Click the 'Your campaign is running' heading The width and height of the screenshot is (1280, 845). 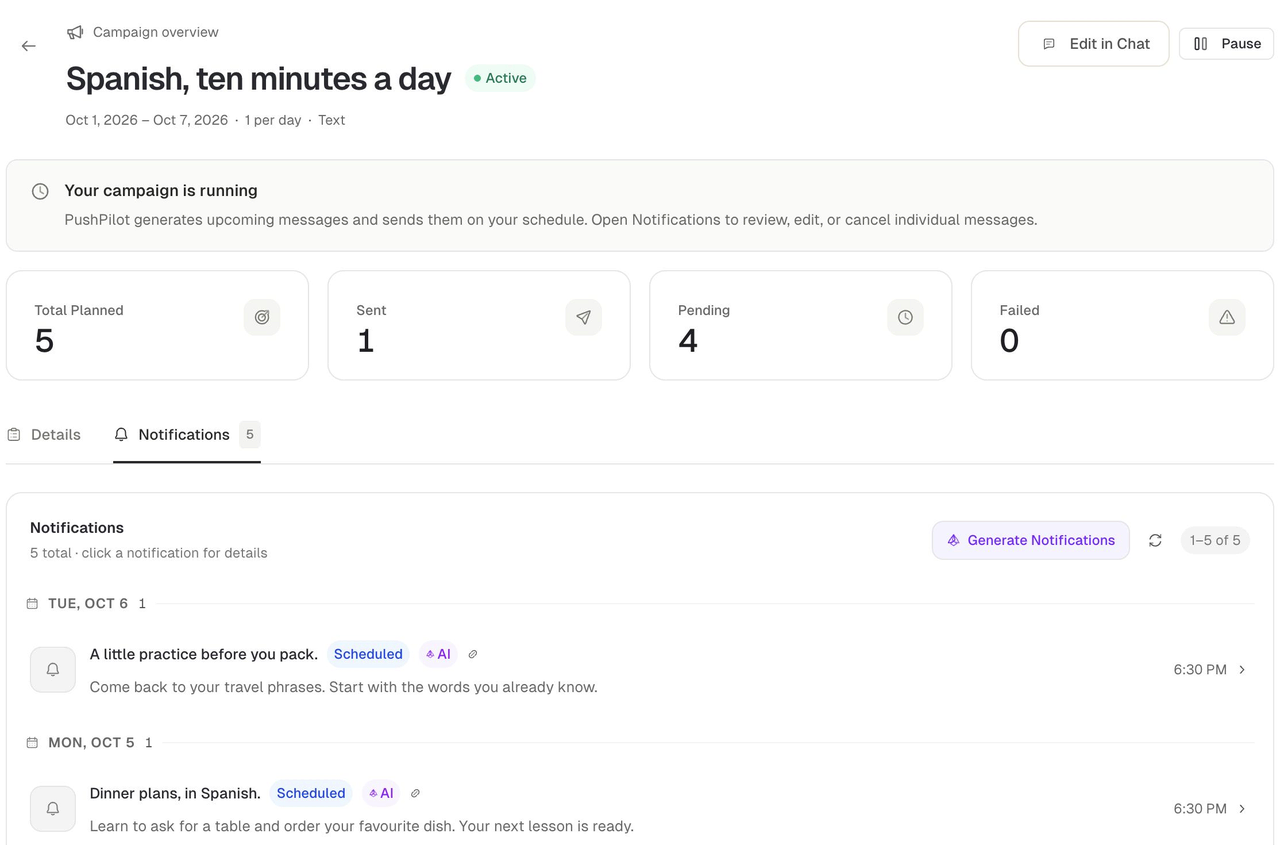click(x=161, y=190)
